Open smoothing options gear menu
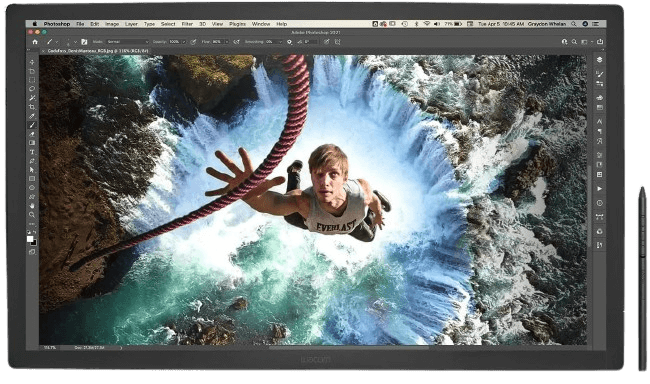The height and width of the screenshot is (384, 650). point(289,41)
